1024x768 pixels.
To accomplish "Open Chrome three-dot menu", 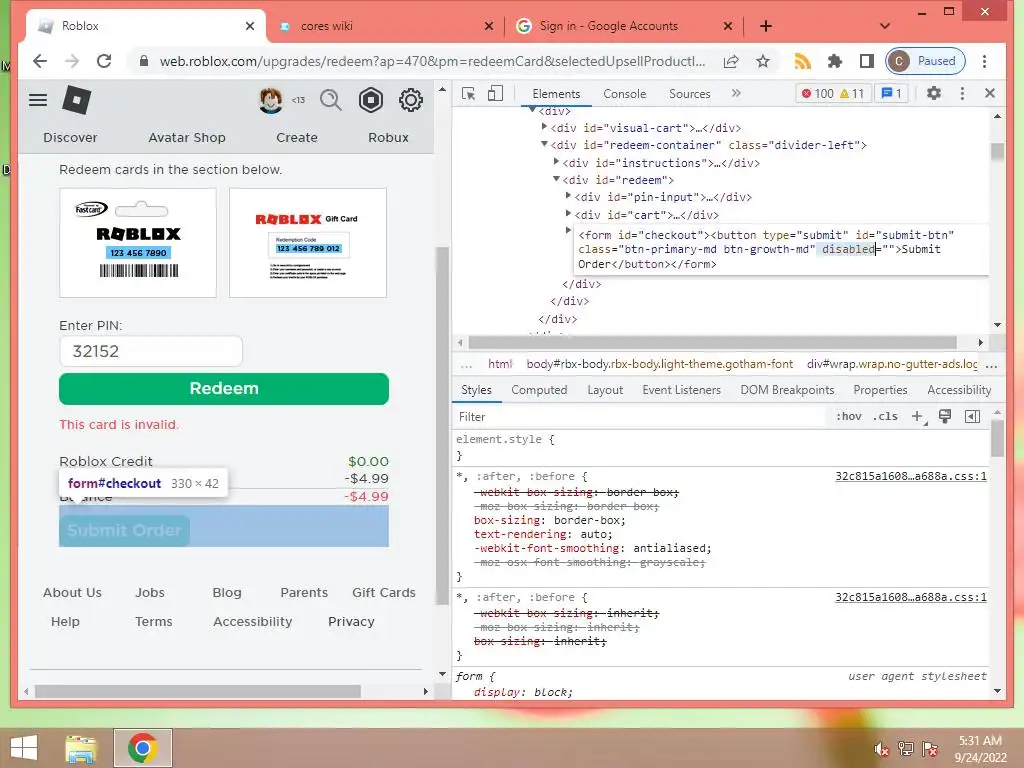I will tap(984, 61).
